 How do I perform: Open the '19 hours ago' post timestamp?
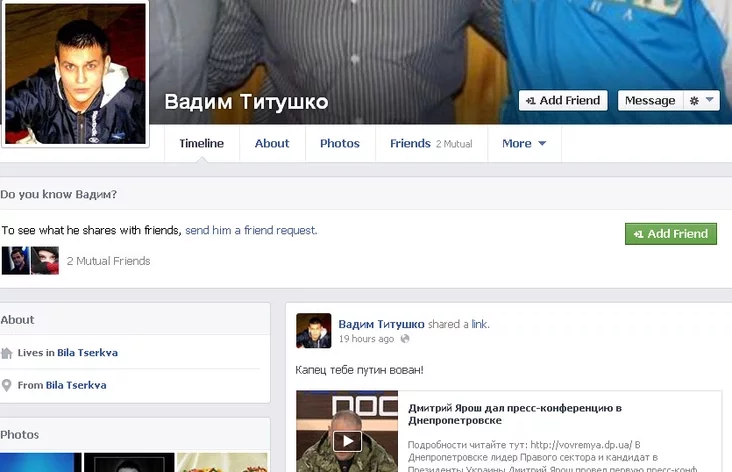[366, 340]
